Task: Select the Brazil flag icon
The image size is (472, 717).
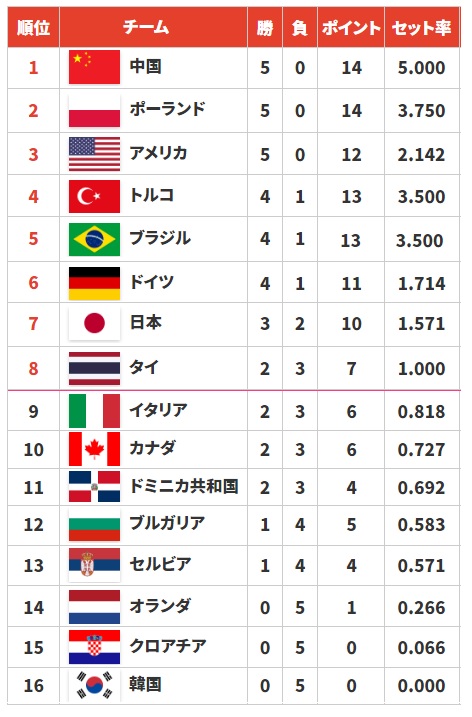Action: 94,239
